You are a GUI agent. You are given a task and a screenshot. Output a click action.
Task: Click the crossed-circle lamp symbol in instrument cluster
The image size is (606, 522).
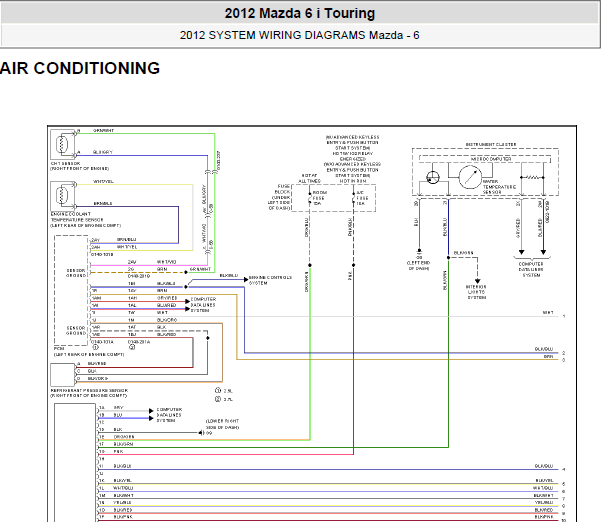click(x=433, y=178)
